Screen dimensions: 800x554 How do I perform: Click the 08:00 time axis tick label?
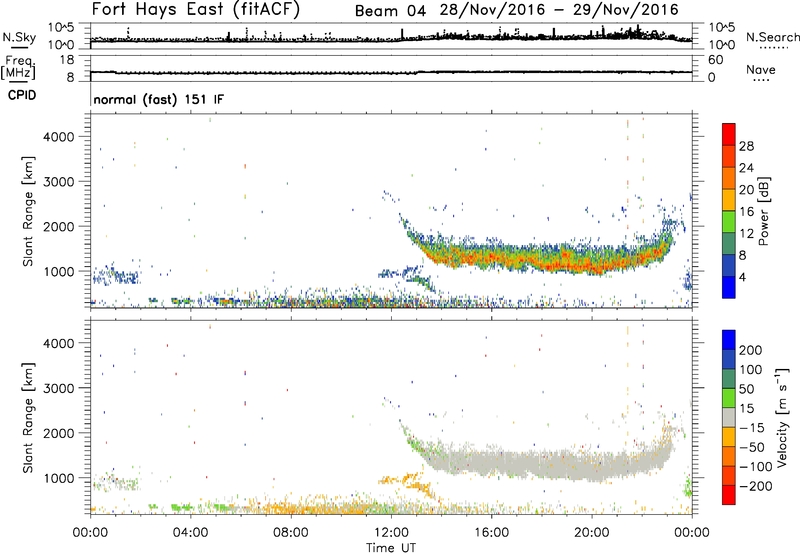click(x=291, y=533)
